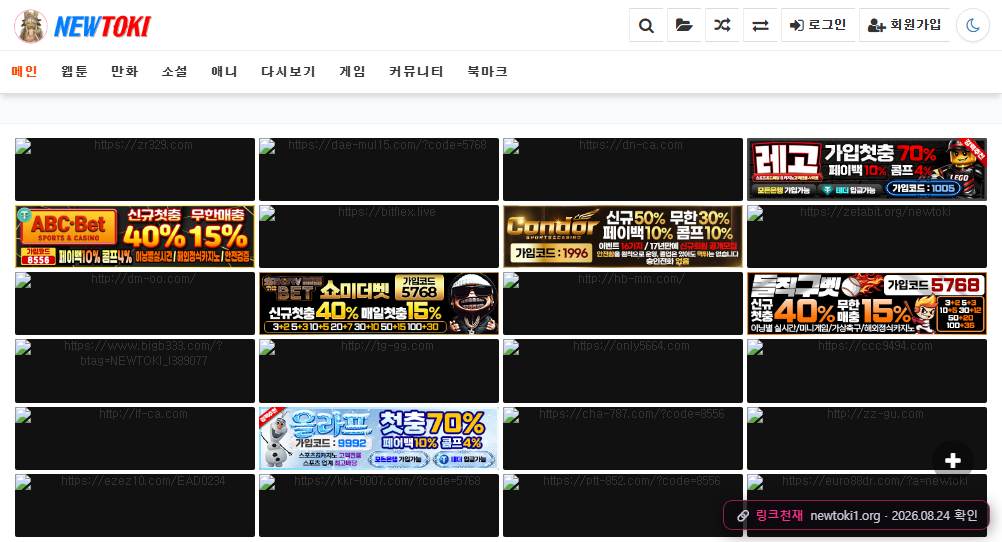Click the cha-787.com broken banner
Screen dimensions: 1002x542
[622, 438]
